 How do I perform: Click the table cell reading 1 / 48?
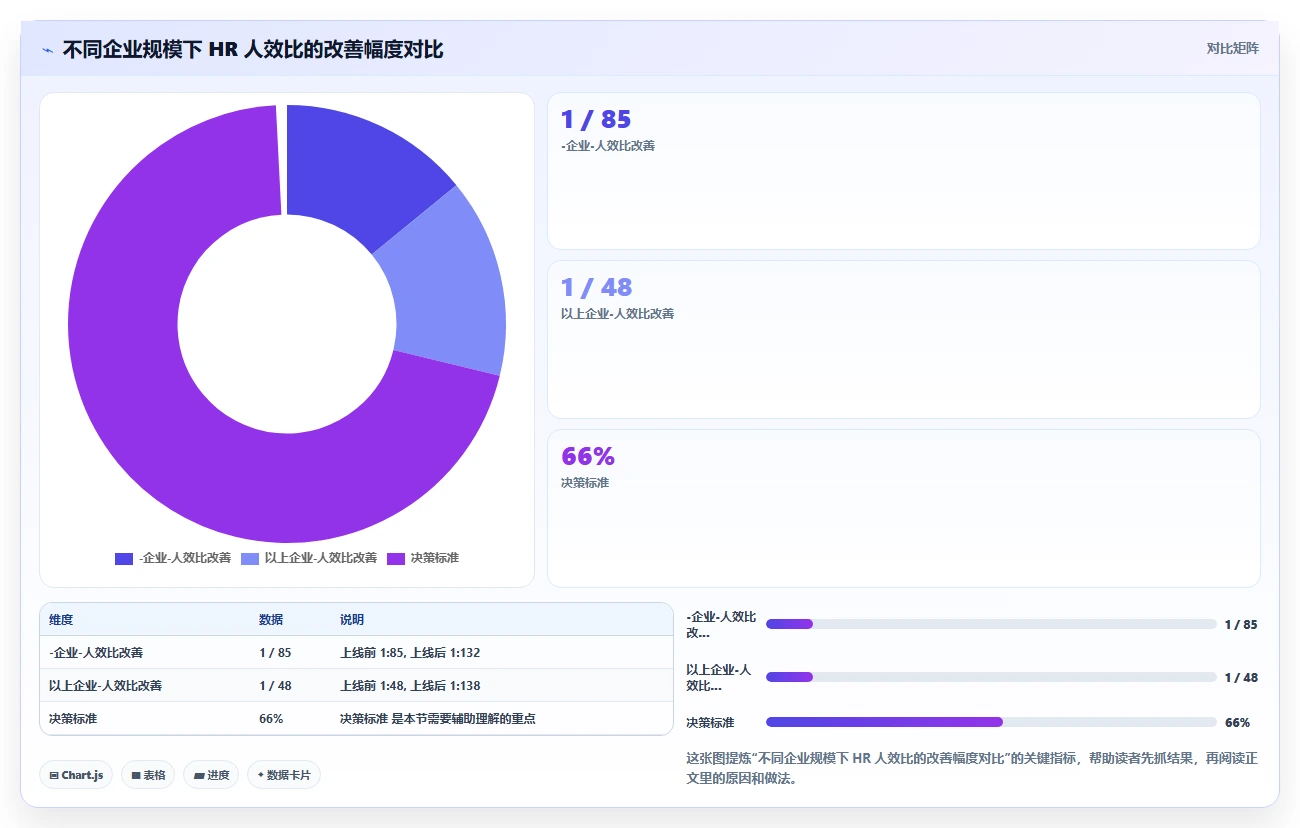click(x=275, y=686)
